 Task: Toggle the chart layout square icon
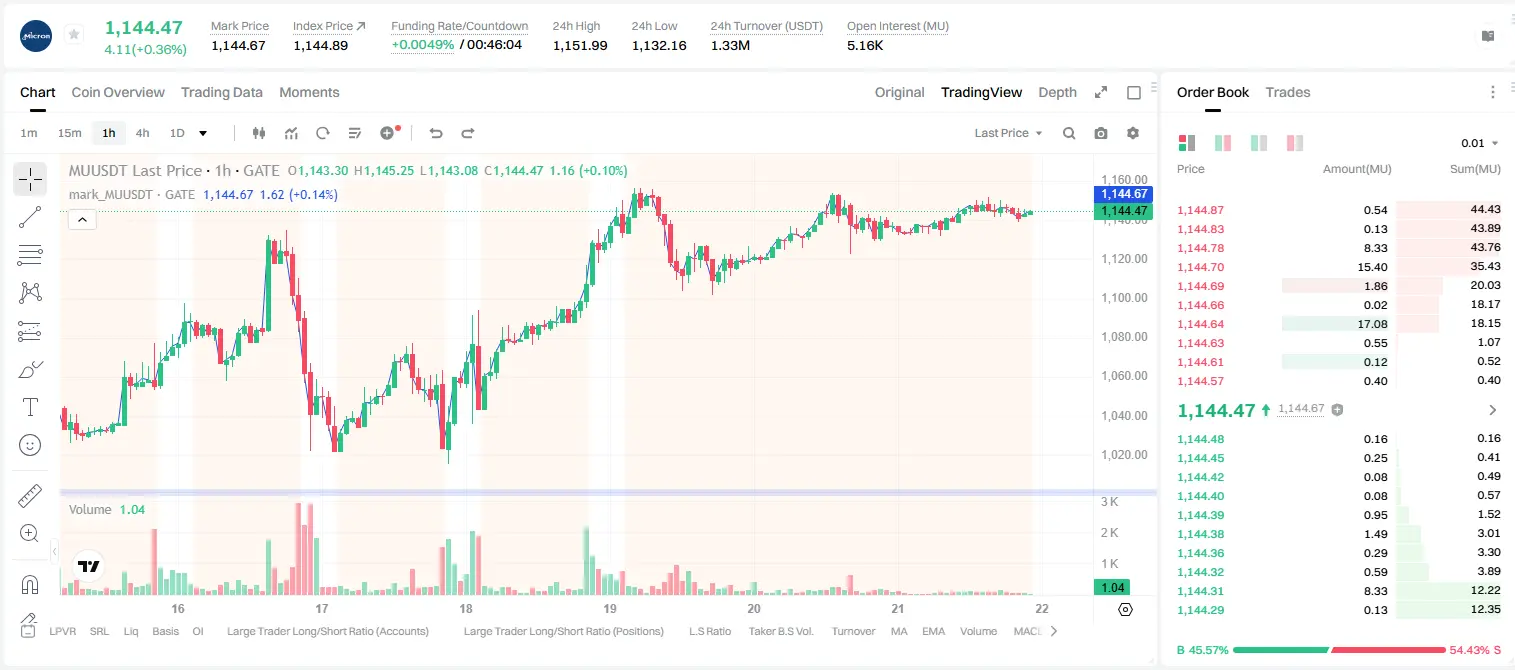[1134, 92]
